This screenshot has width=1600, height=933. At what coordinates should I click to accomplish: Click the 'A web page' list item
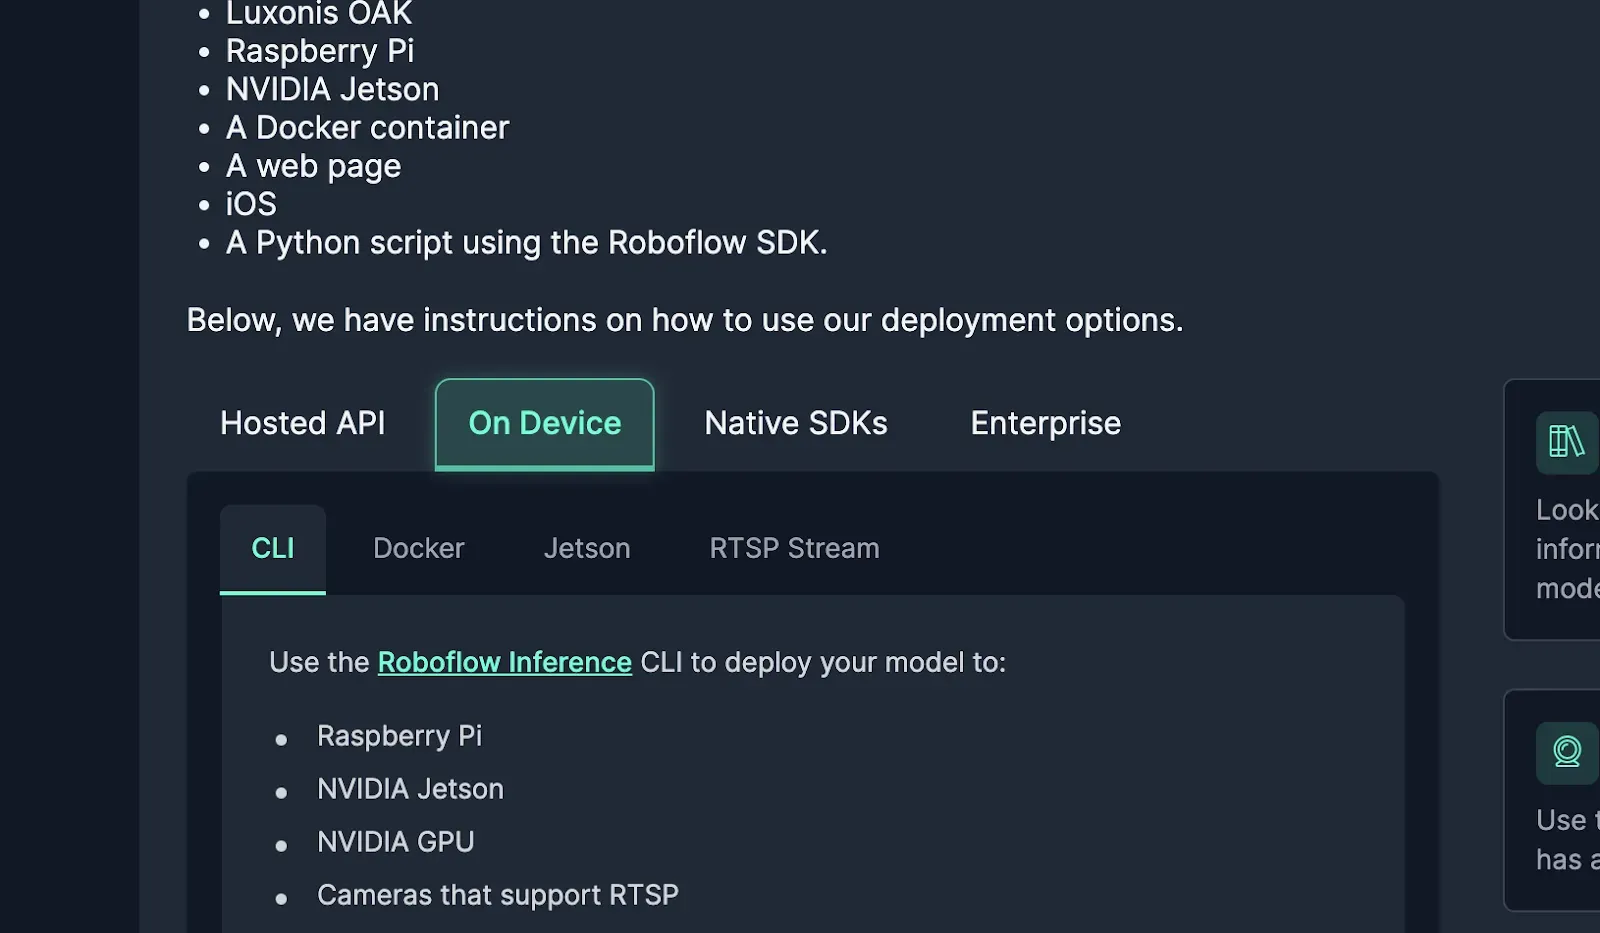(x=313, y=166)
